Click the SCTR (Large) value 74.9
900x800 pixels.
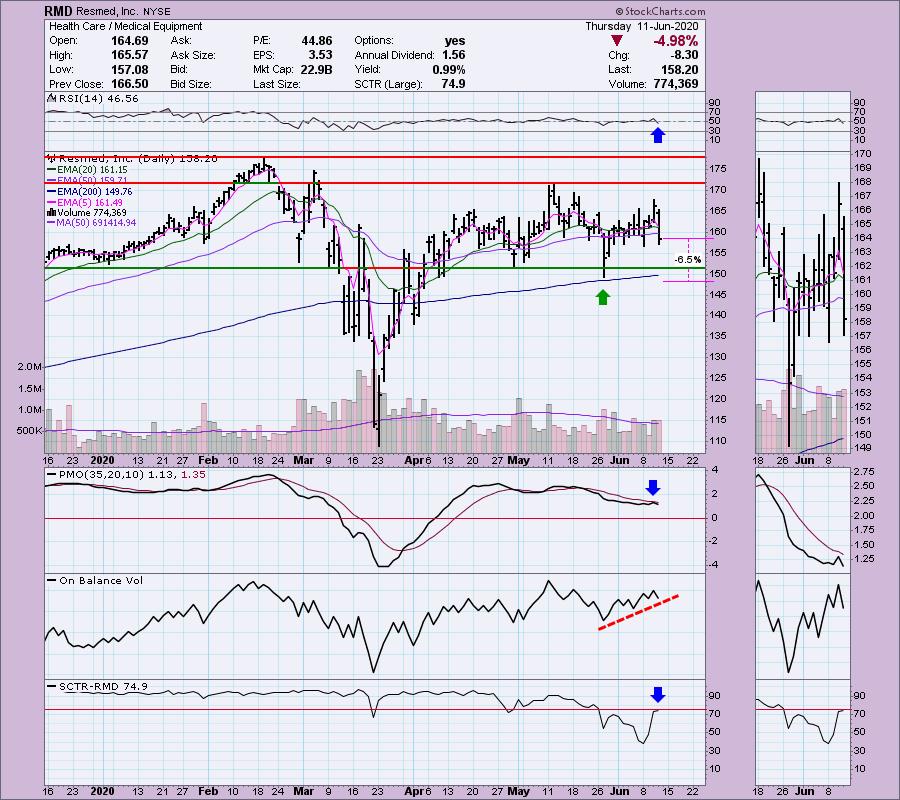453,84
